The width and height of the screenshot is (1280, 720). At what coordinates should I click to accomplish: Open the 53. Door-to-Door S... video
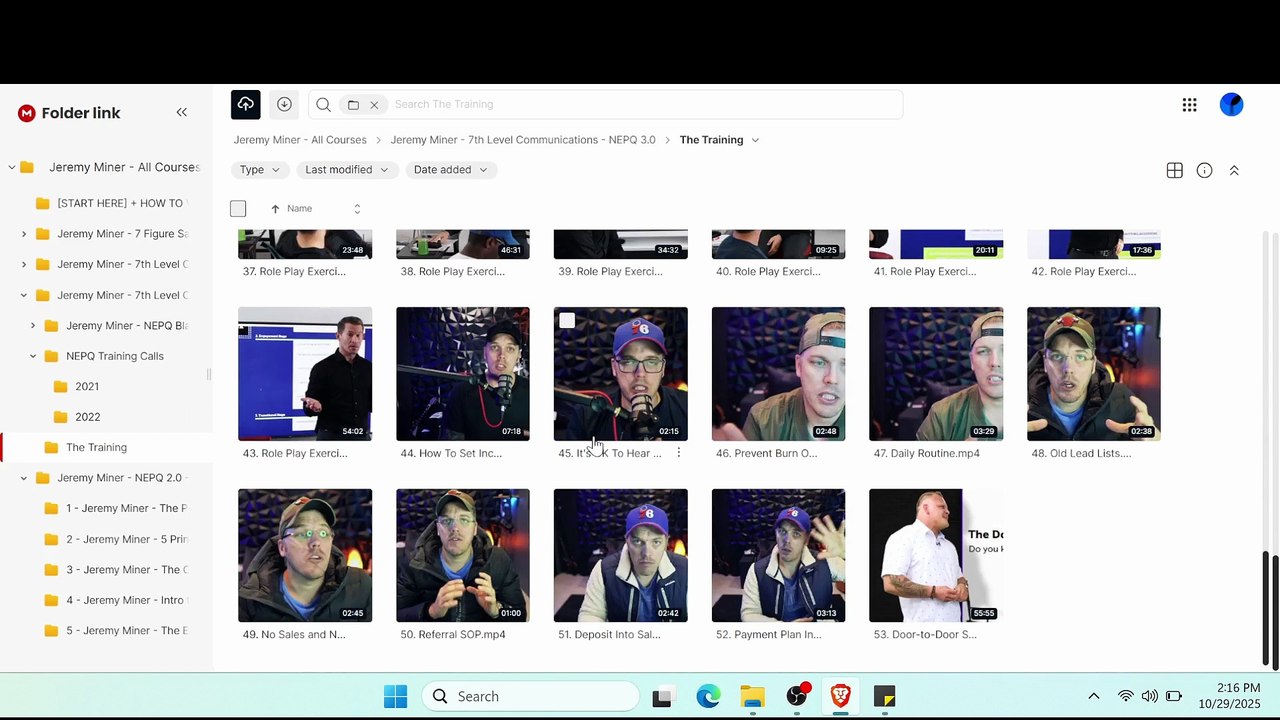pyautogui.click(x=936, y=555)
